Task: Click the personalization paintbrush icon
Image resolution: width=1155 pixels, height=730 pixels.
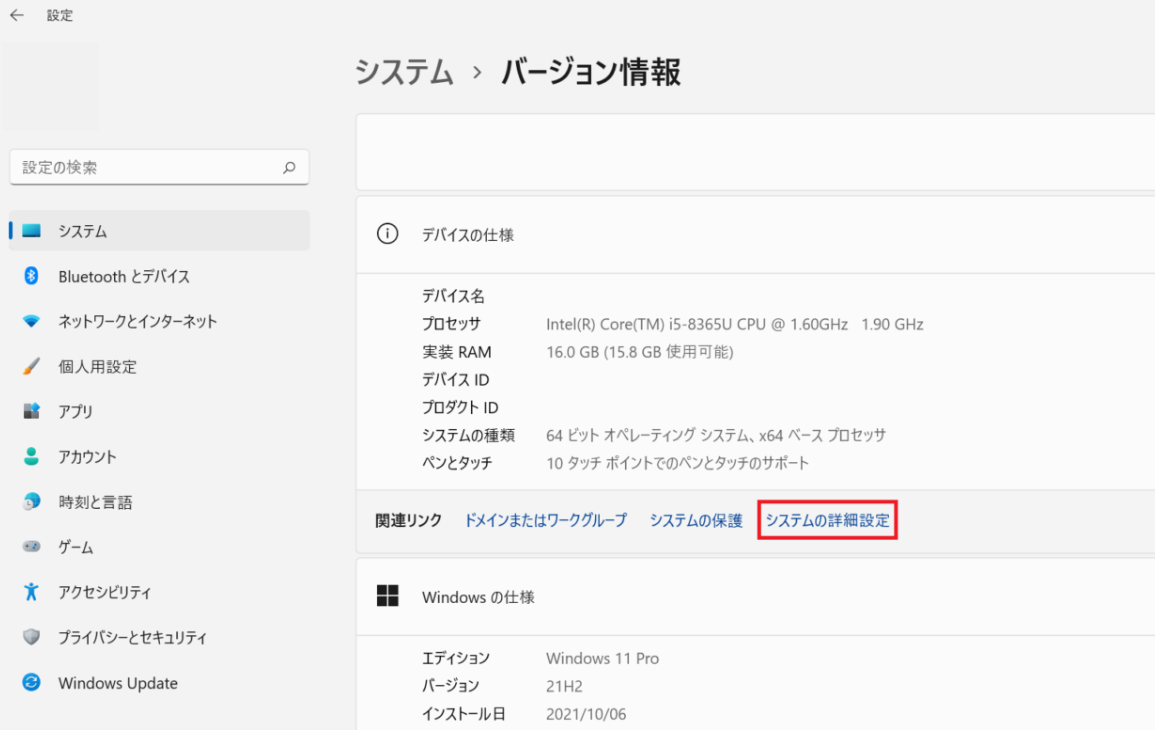Action: point(31,366)
